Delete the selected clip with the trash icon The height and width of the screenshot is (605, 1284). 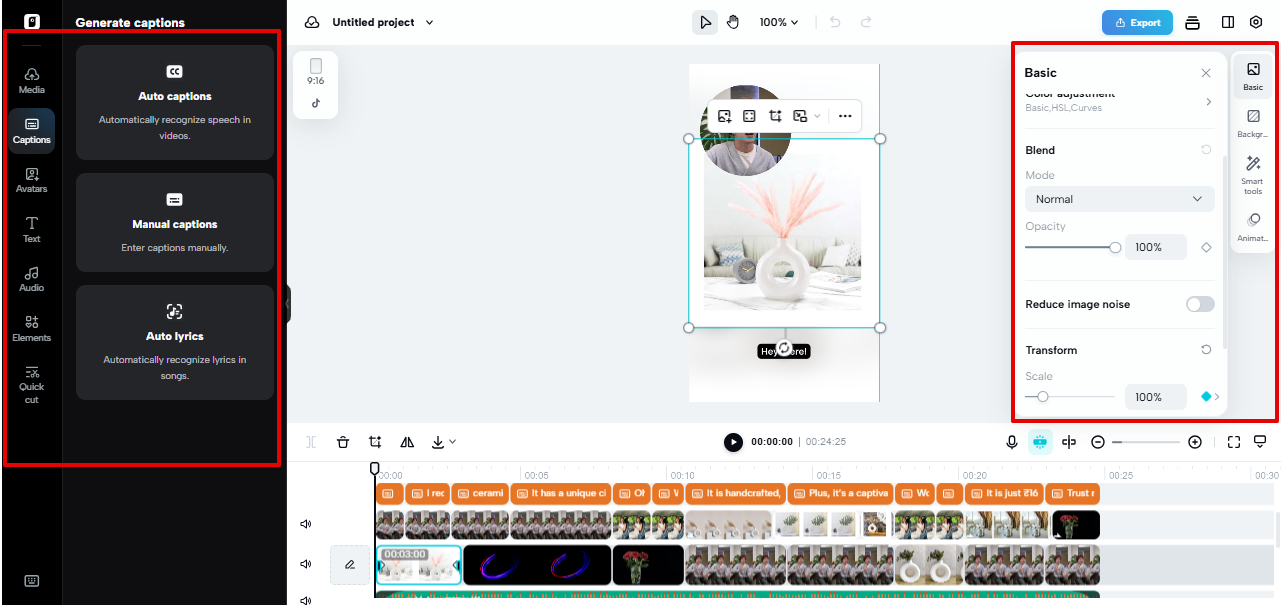click(x=344, y=441)
